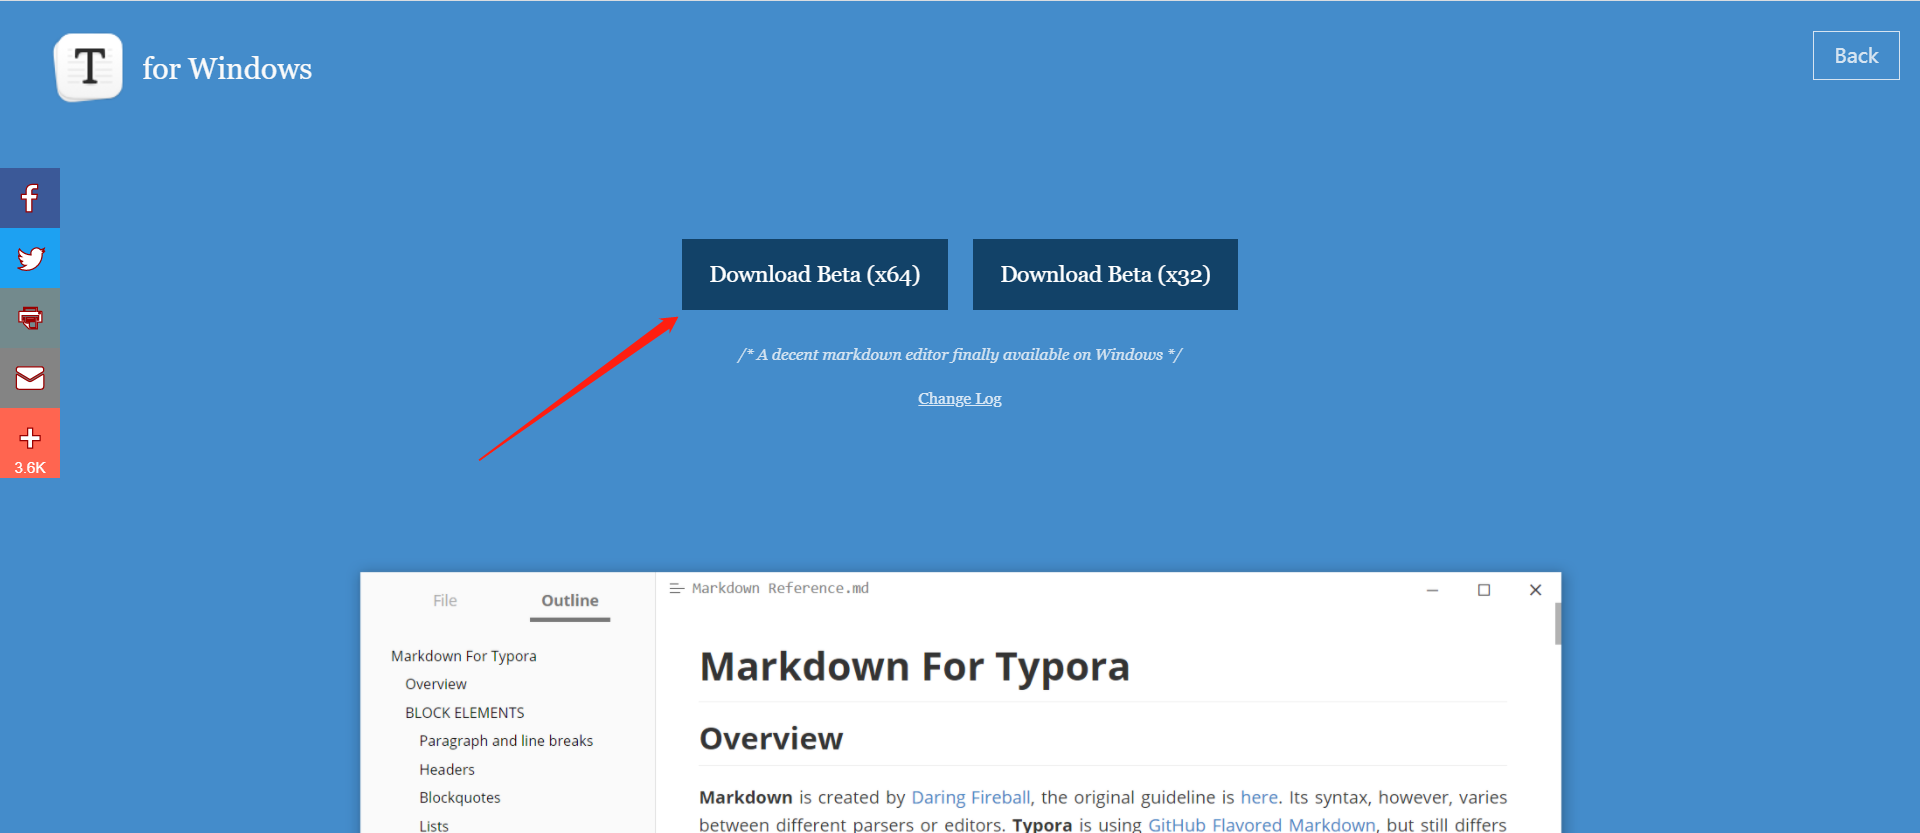The width and height of the screenshot is (1920, 833).
Task: Maximize the Typora preview window
Action: click(1484, 590)
